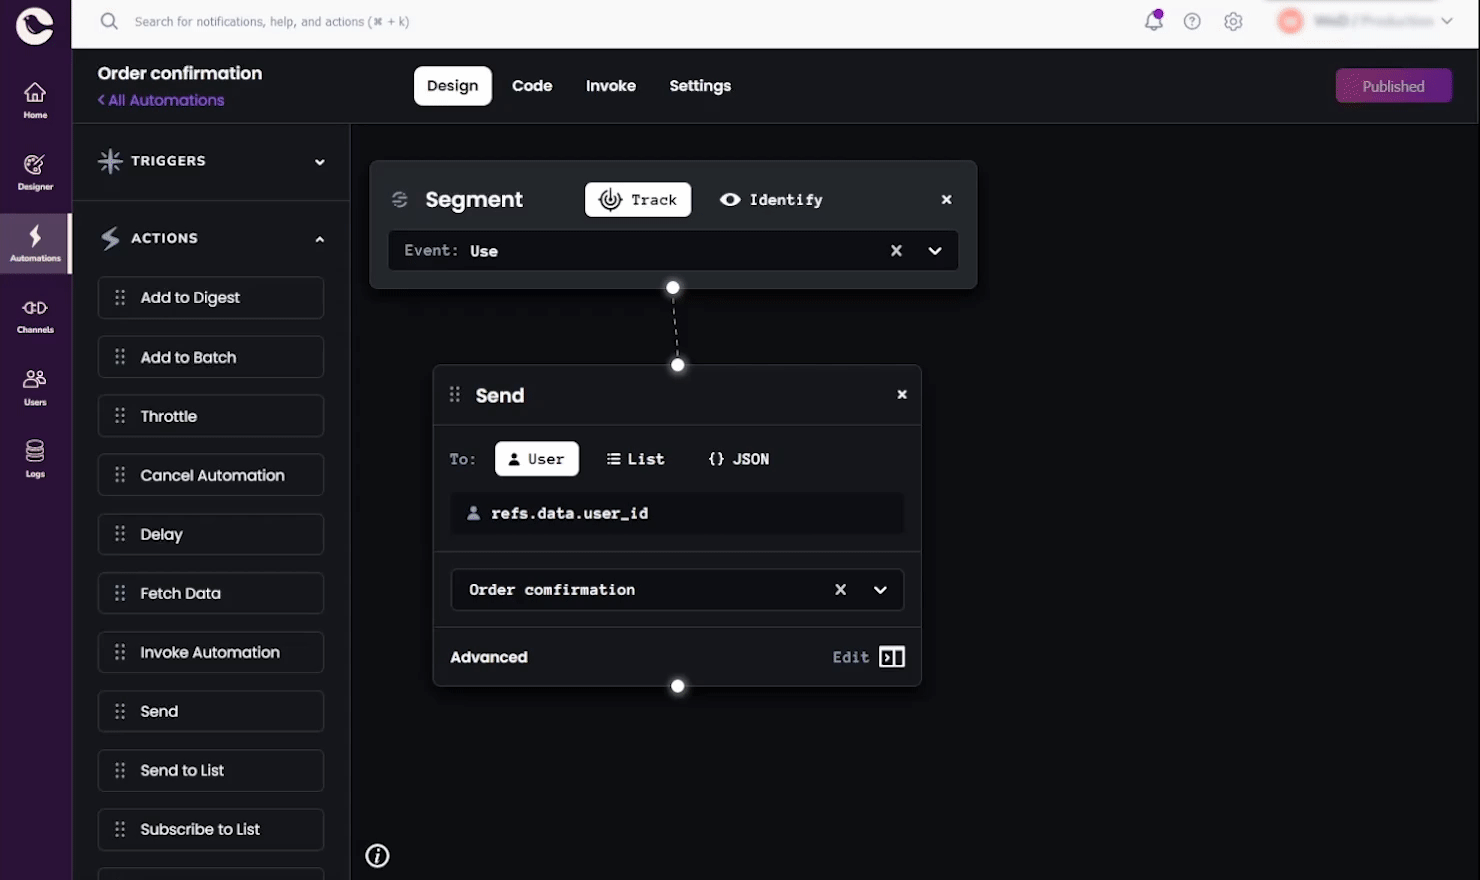This screenshot has height=880, width=1480.
Task: Edit the Advanced settings of the Send step
Action: coord(866,657)
